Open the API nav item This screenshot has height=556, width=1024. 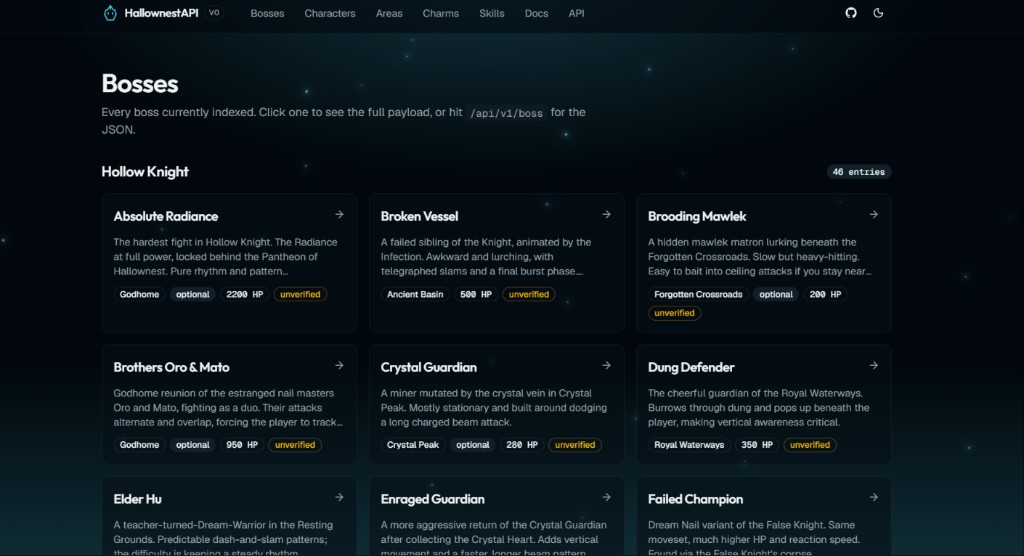(576, 13)
